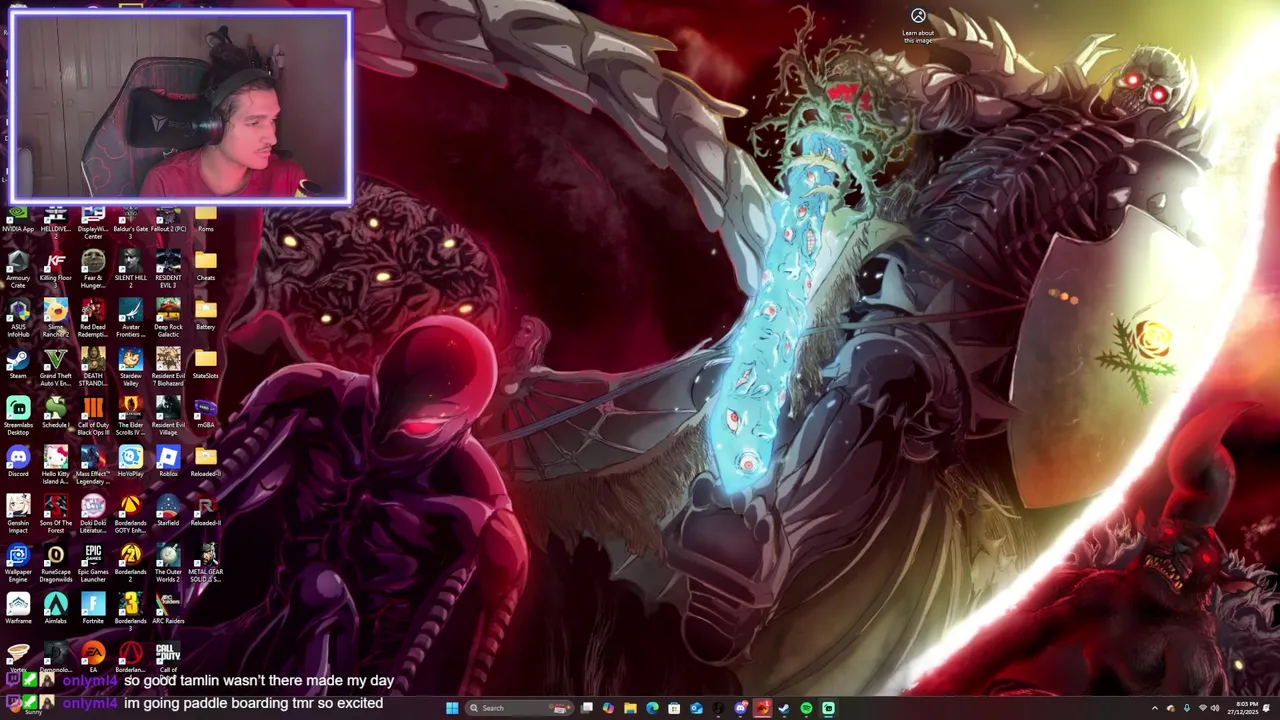Open Microsoft Store in the taskbar

pyautogui.click(x=674, y=708)
